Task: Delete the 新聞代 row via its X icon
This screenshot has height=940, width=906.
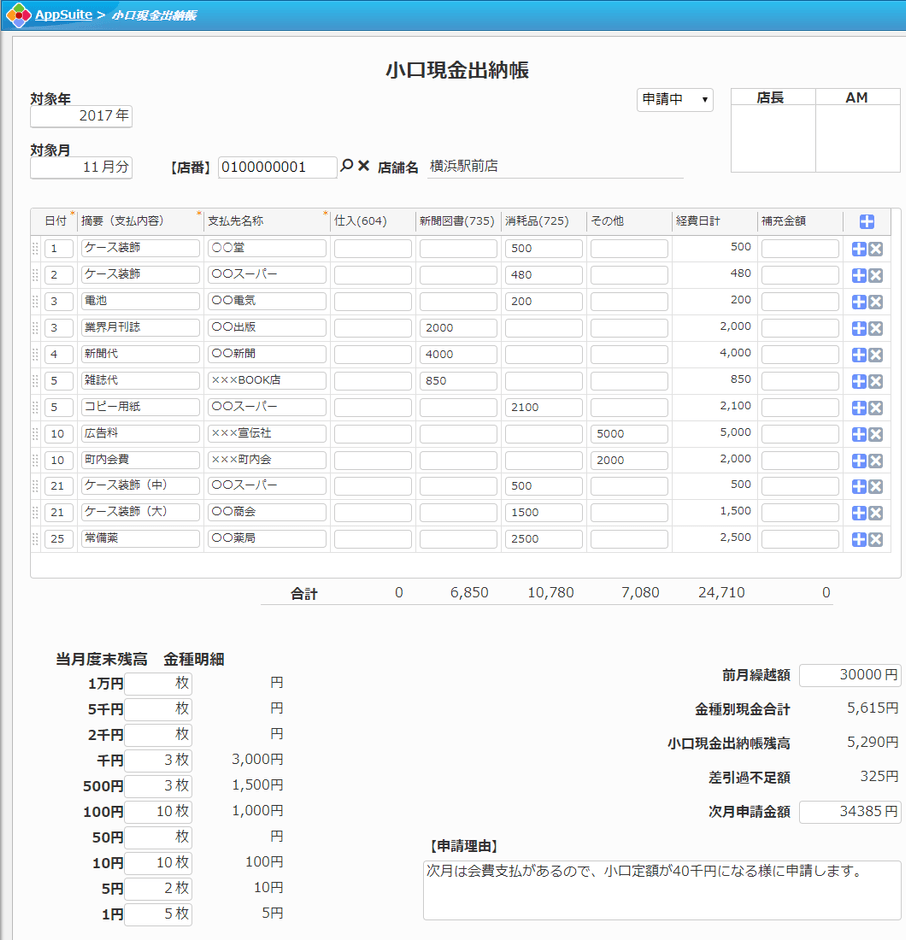Action: (875, 354)
